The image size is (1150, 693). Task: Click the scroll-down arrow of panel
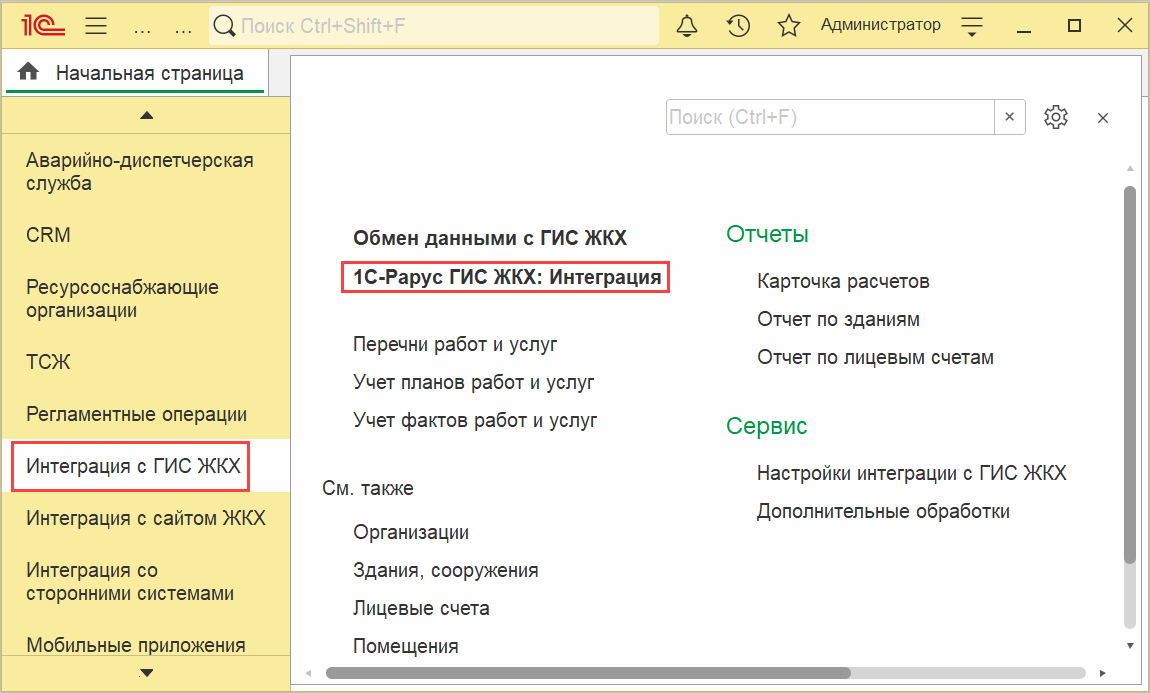pos(1129,645)
